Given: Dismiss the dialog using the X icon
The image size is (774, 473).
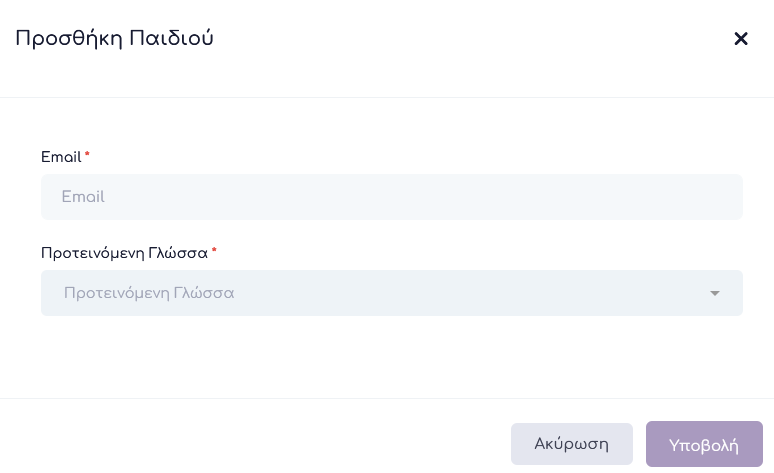Looking at the screenshot, I should coord(741,39).
